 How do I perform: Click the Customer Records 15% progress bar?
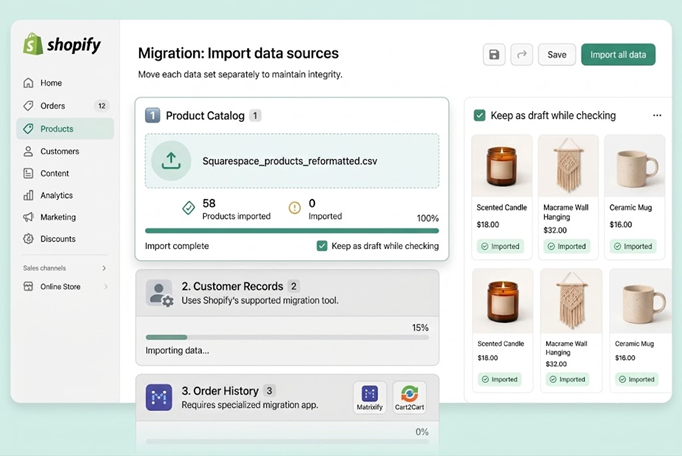[287, 337]
